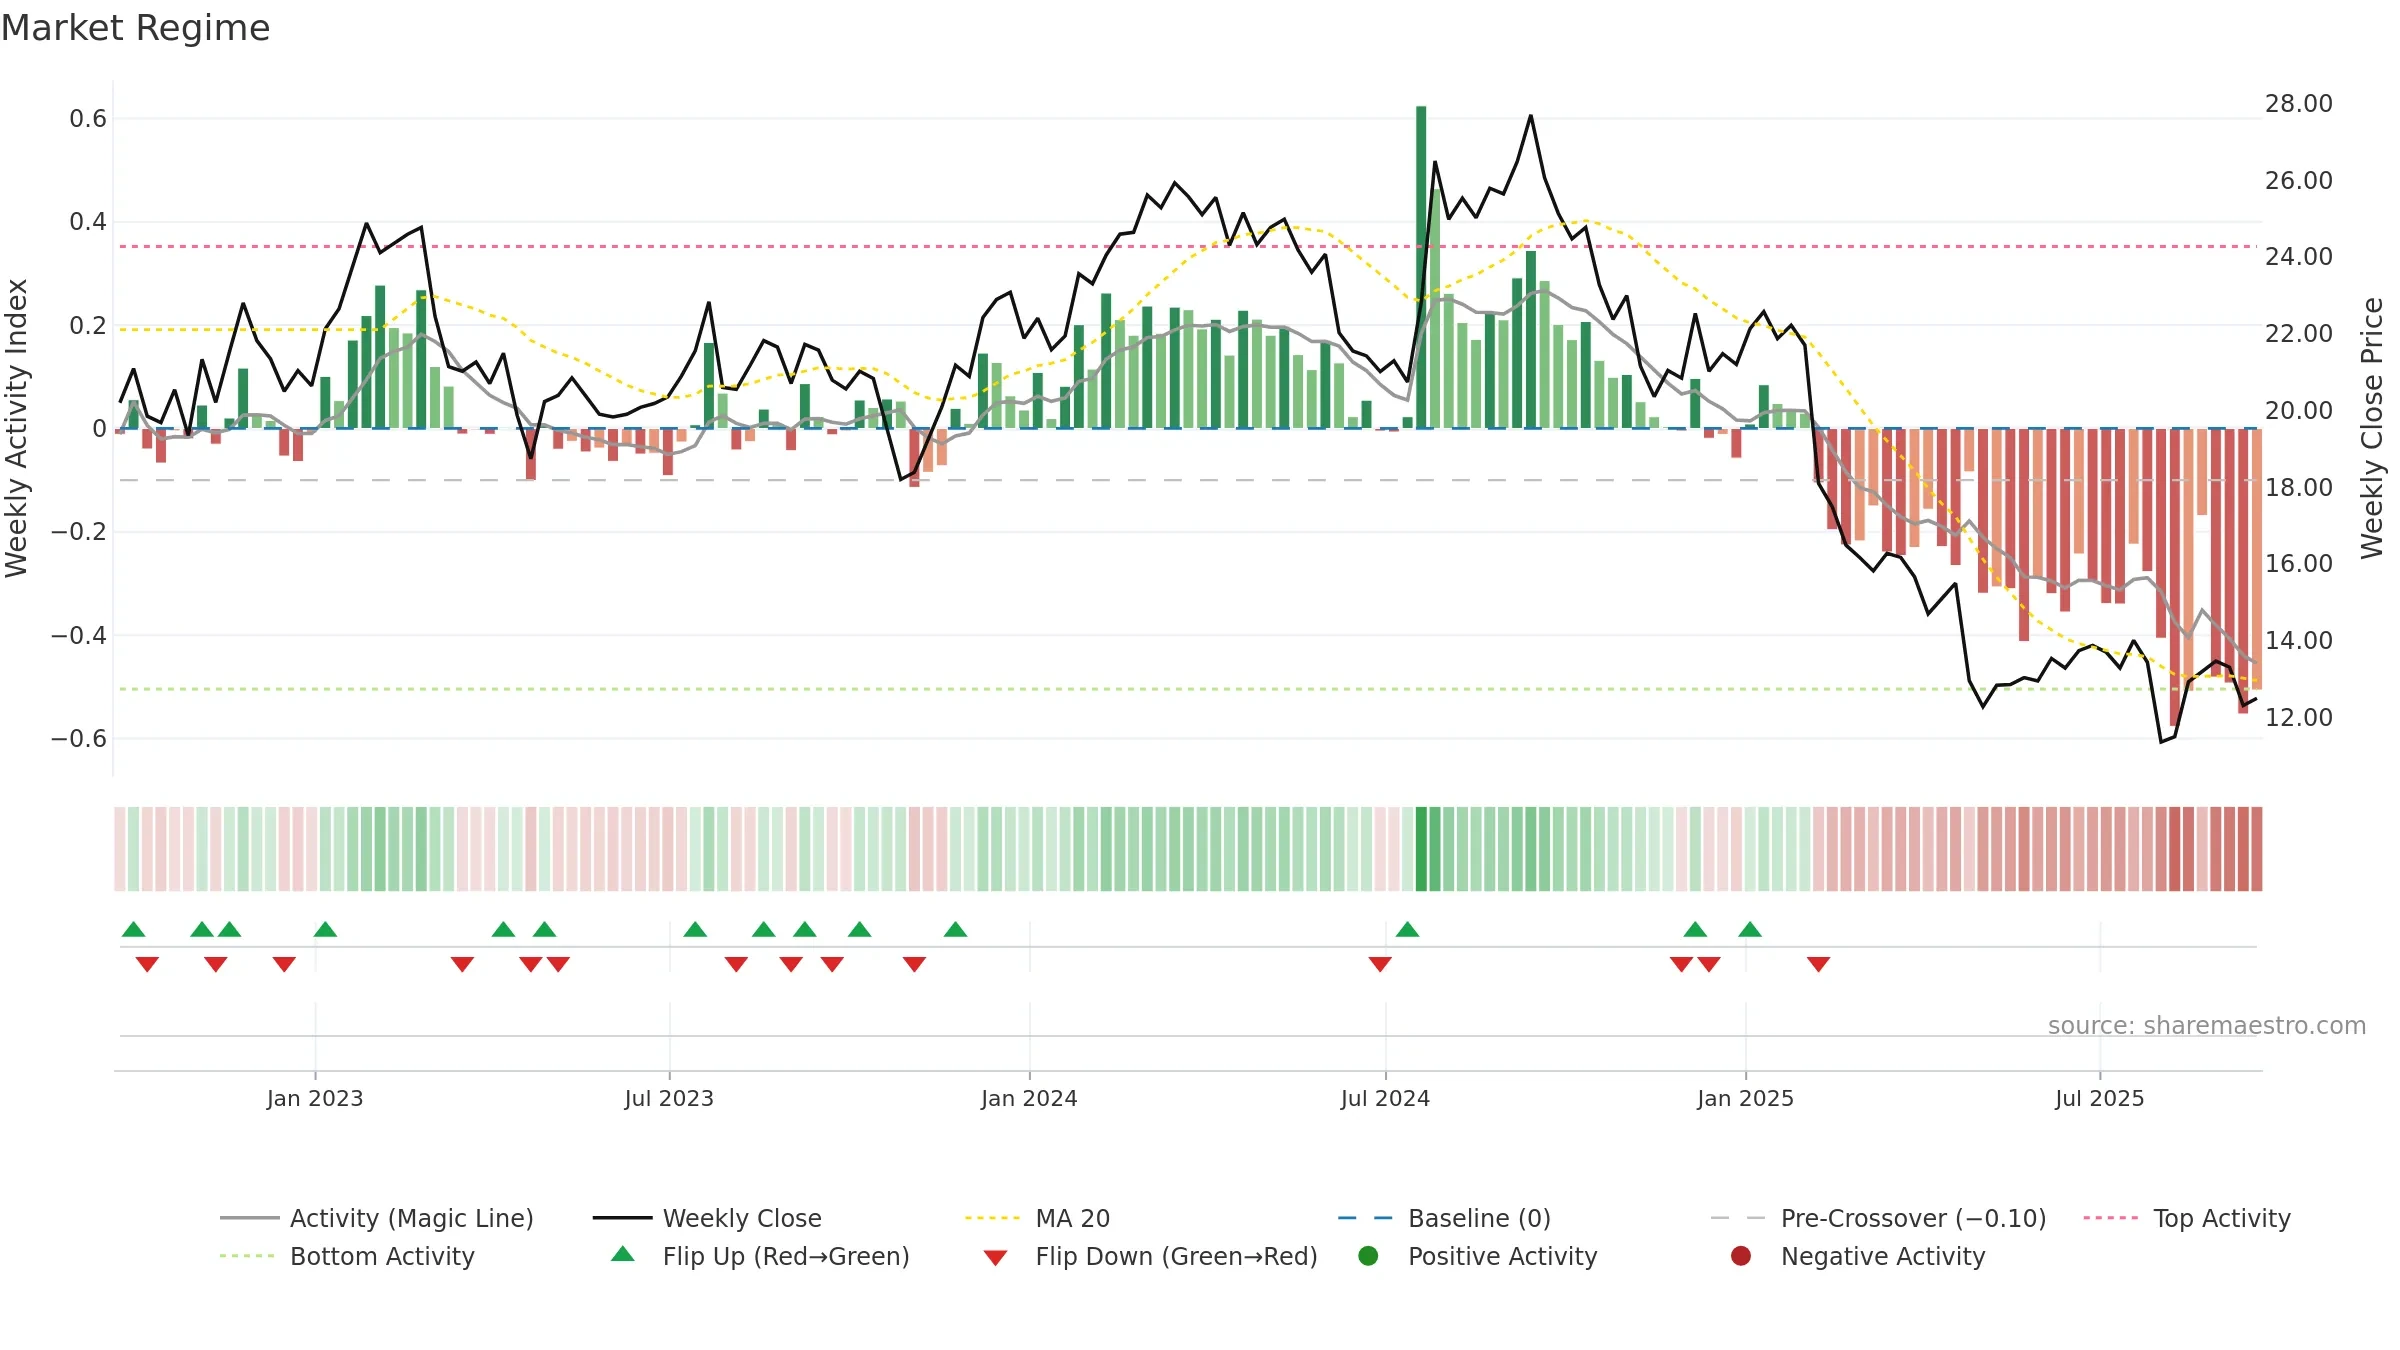Click the first flip-up triangle marker in late 2022
This screenshot has width=2400, height=1350.
(x=134, y=929)
